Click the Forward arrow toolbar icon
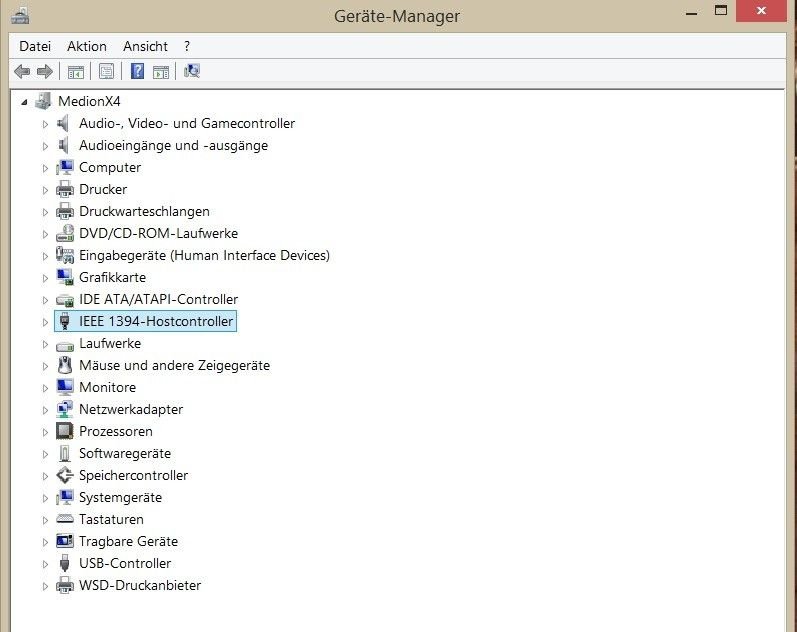The height and width of the screenshot is (632, 797). click(x=45, y=72)
